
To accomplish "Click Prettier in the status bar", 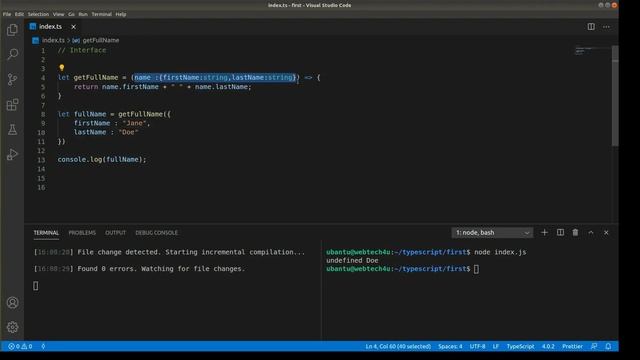I will 572,346.
